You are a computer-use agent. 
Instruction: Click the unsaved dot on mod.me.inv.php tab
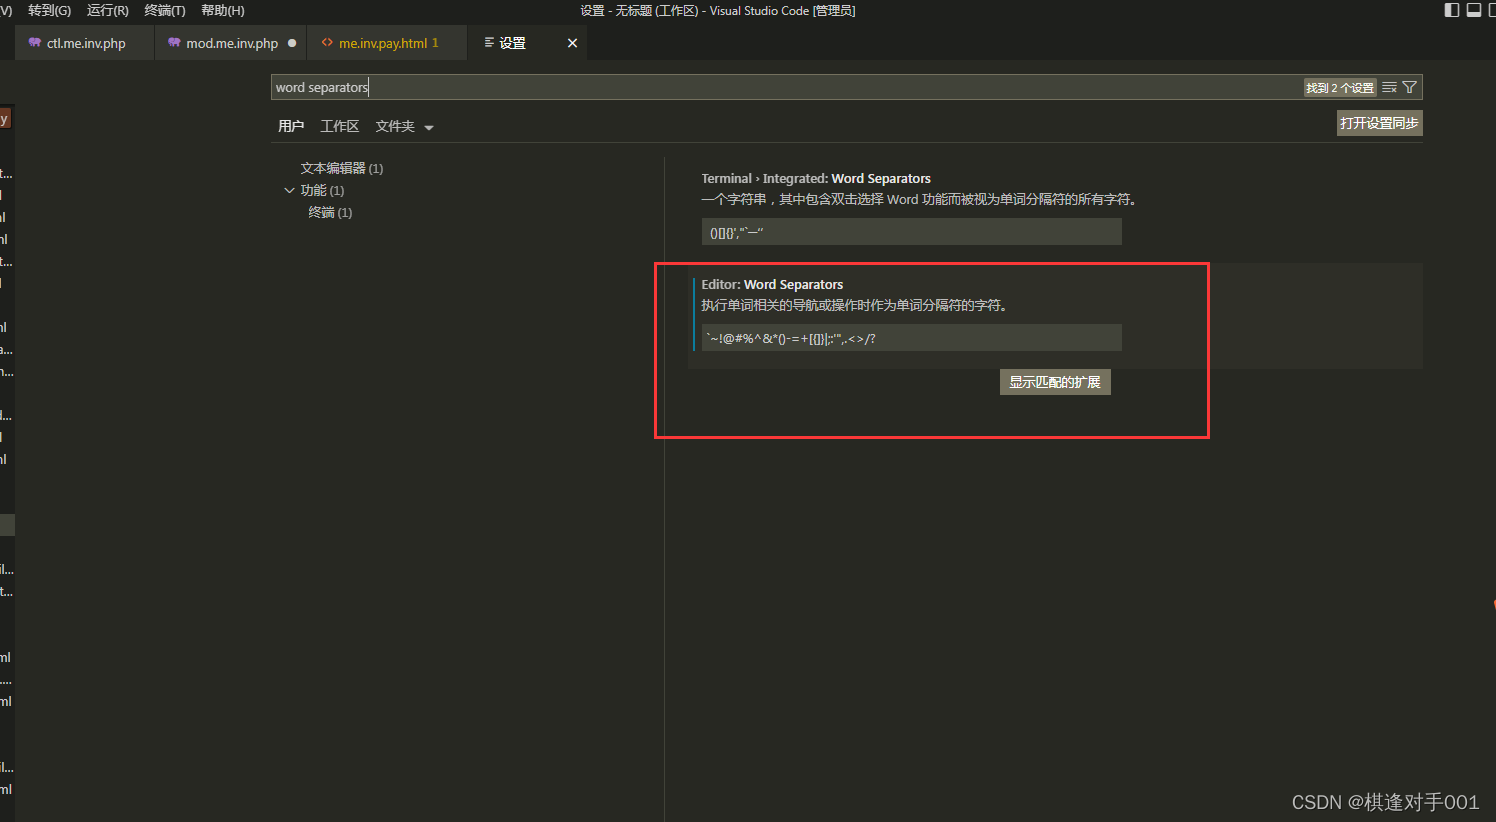coord(292,43)
